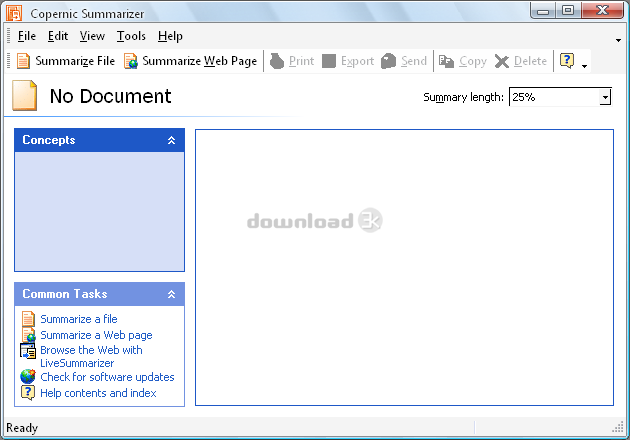Click the empty Concepts list area
The image size is (630, 440).
pyautogui.click(x=99, y=211)
